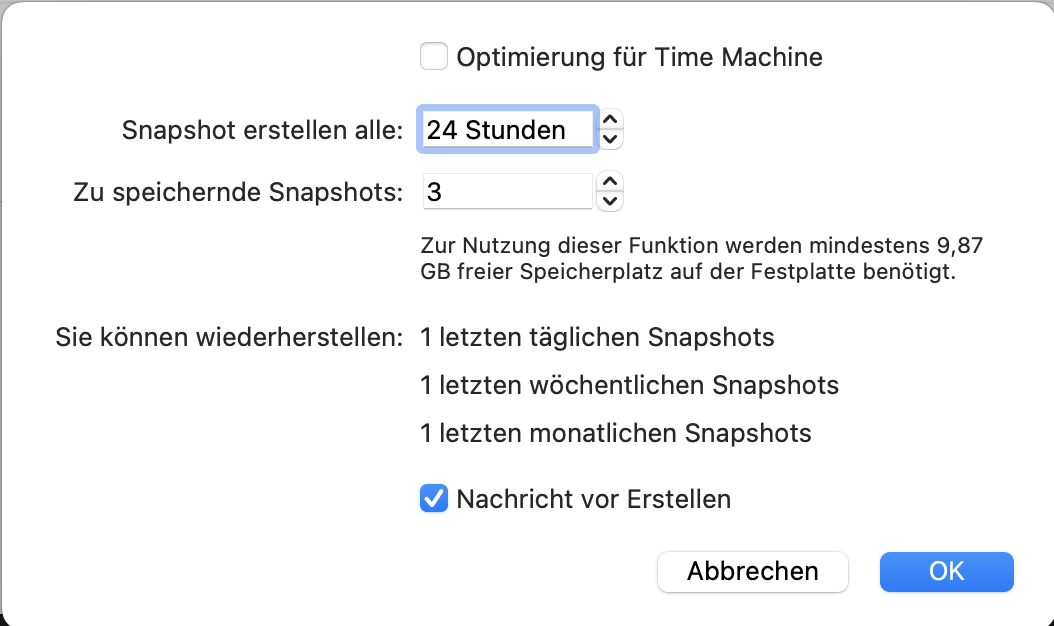Screen dimensions: 1054x626
Task: Click the Nachricht vor Erstellen label text
Action: tap(593, 498)
